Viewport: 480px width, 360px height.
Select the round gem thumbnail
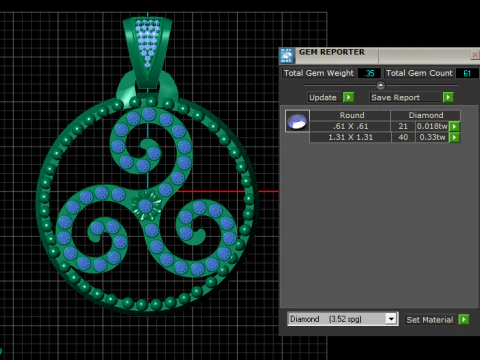click(x=297, y=121)
